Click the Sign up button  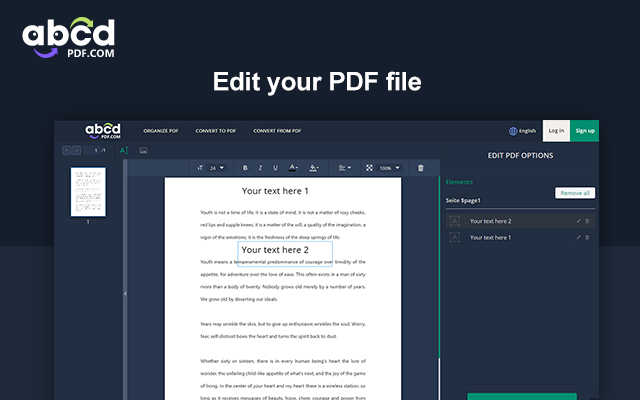pyautogui.click(x=585, y=131)
